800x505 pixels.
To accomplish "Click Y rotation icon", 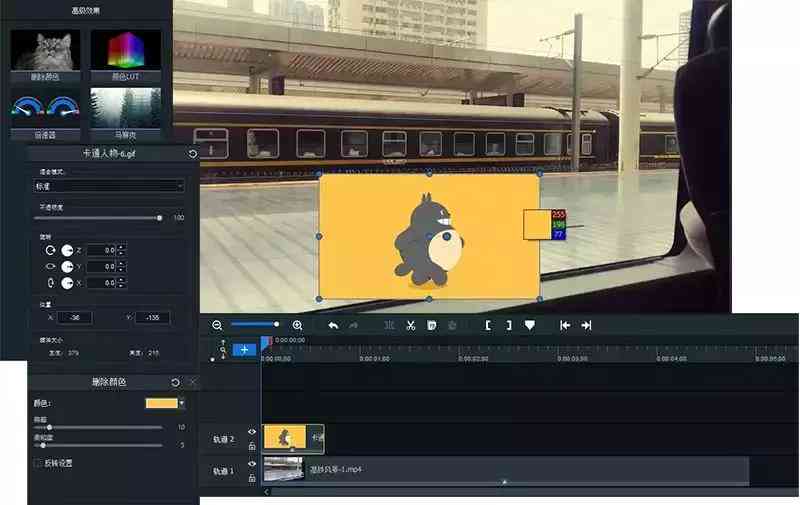I will (x=50, y=266).
